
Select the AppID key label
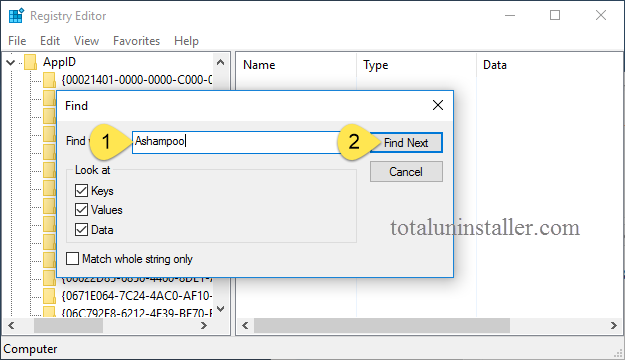coord(59,62)
